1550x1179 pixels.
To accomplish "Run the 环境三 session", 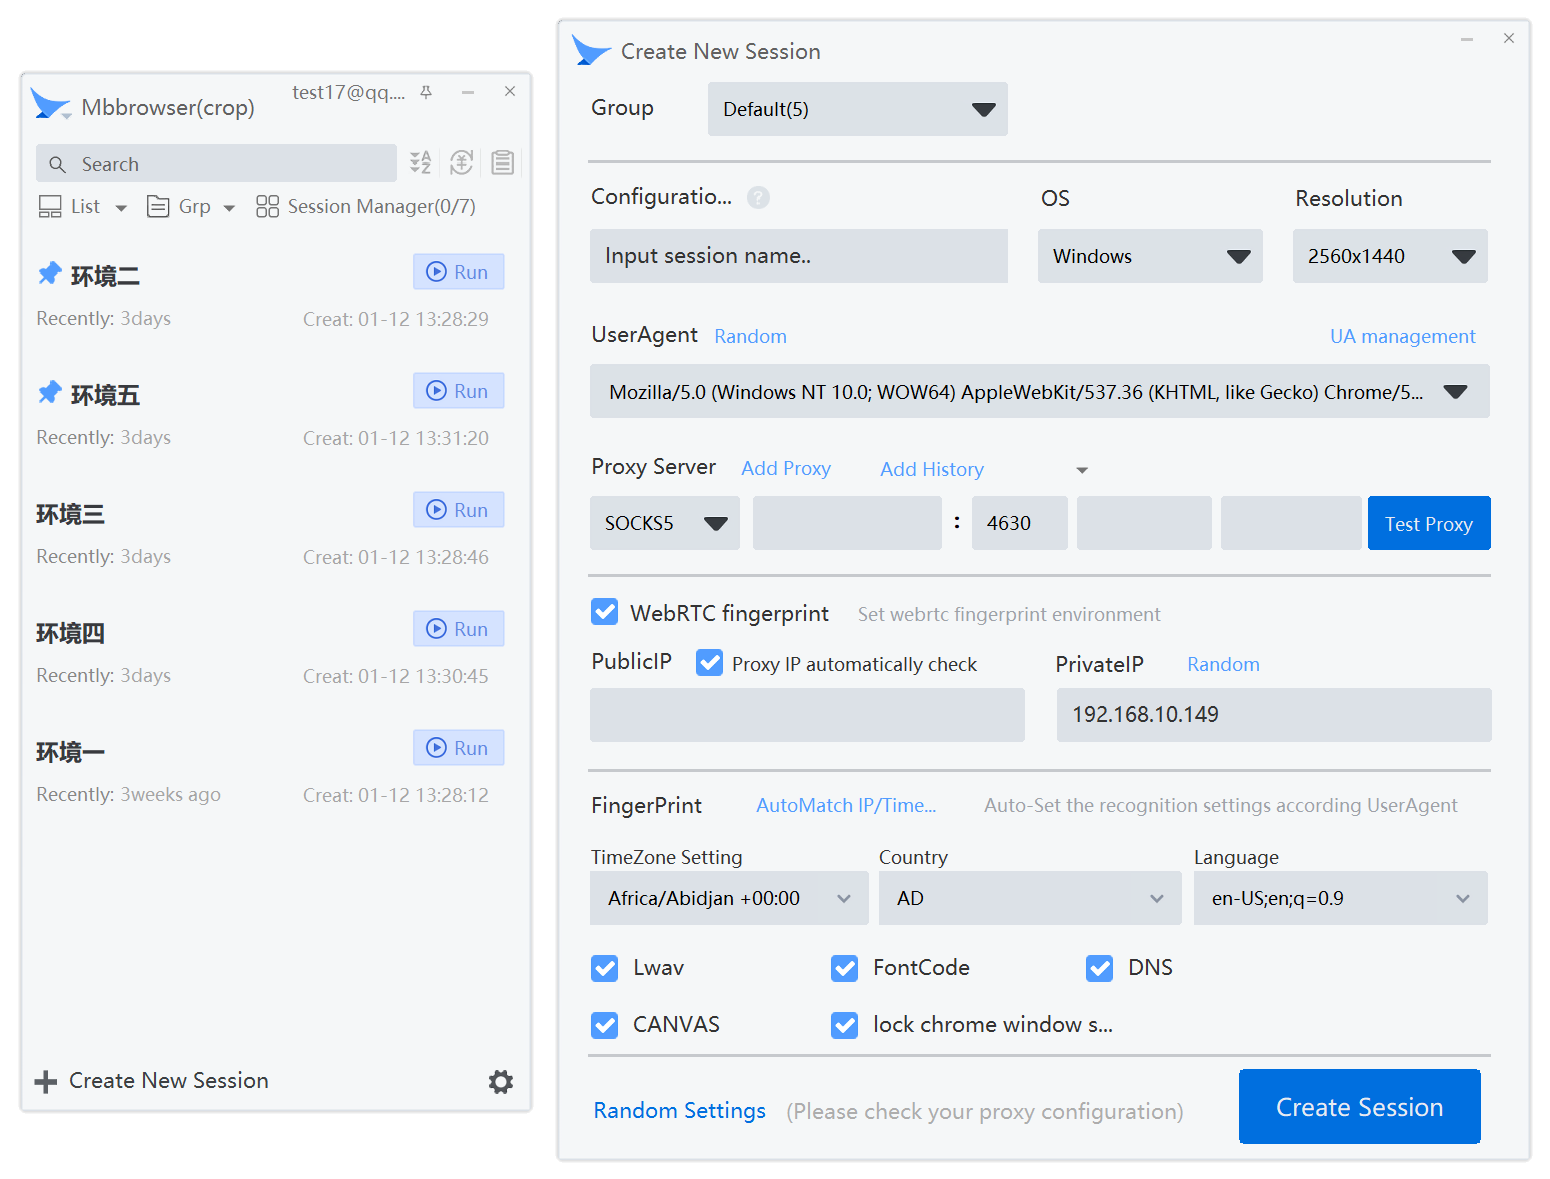I will click(x=459, y=510).
